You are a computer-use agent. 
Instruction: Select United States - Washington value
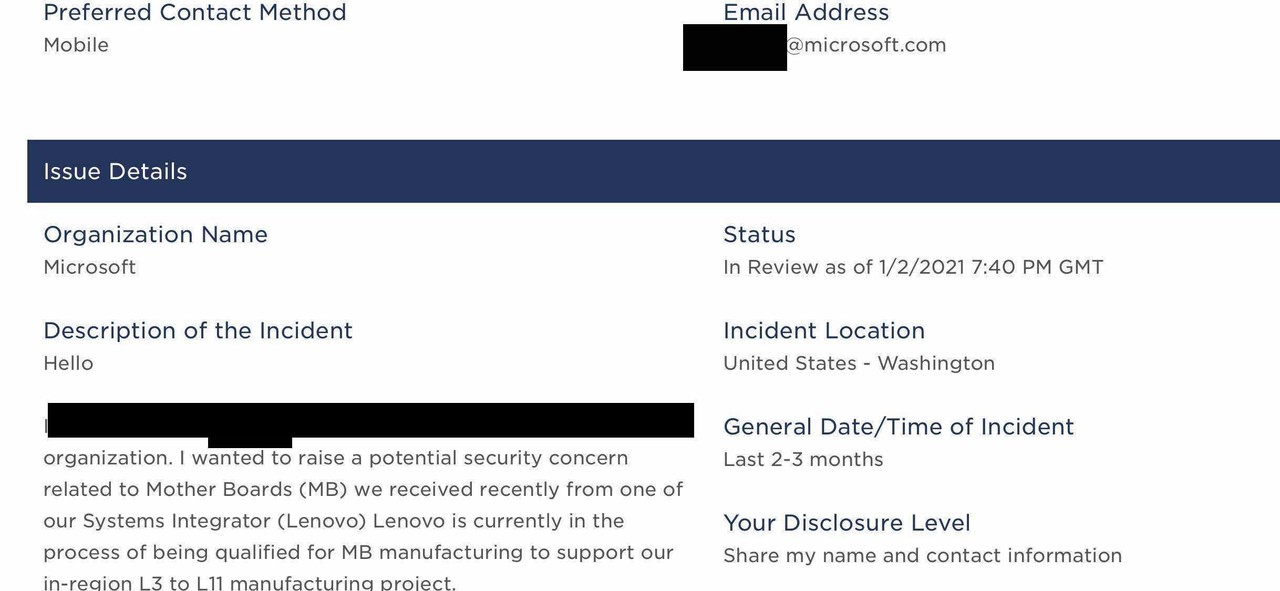[x=859, y=363]
